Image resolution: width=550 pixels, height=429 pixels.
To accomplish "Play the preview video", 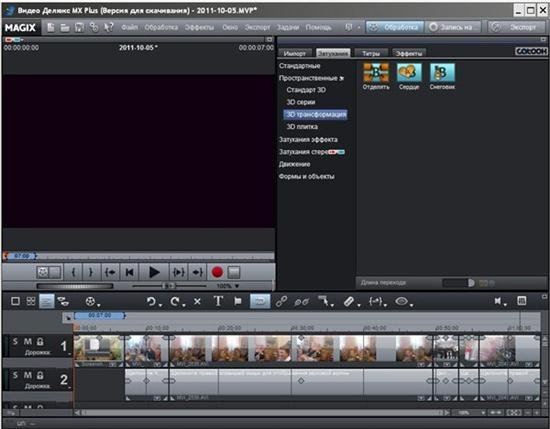I will (154, 272).
